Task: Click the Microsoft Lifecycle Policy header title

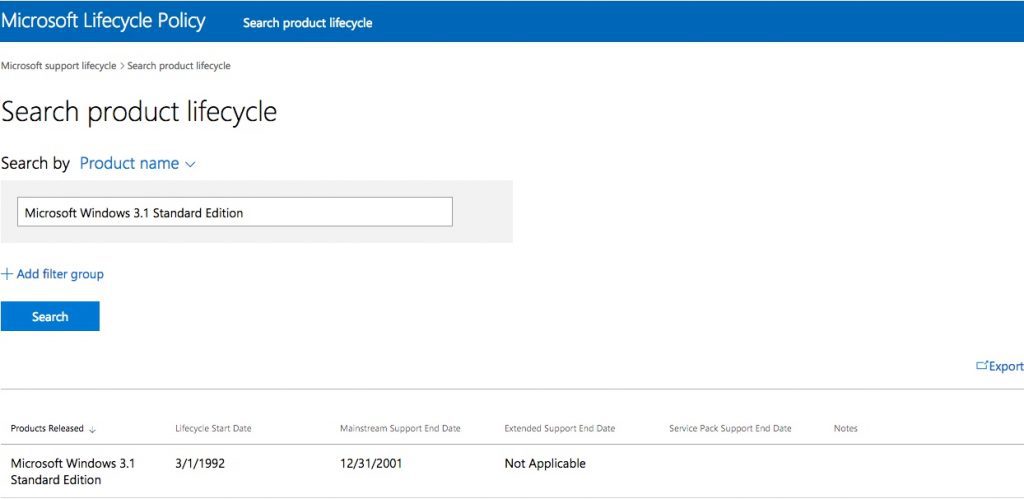Action: point(103,21)
